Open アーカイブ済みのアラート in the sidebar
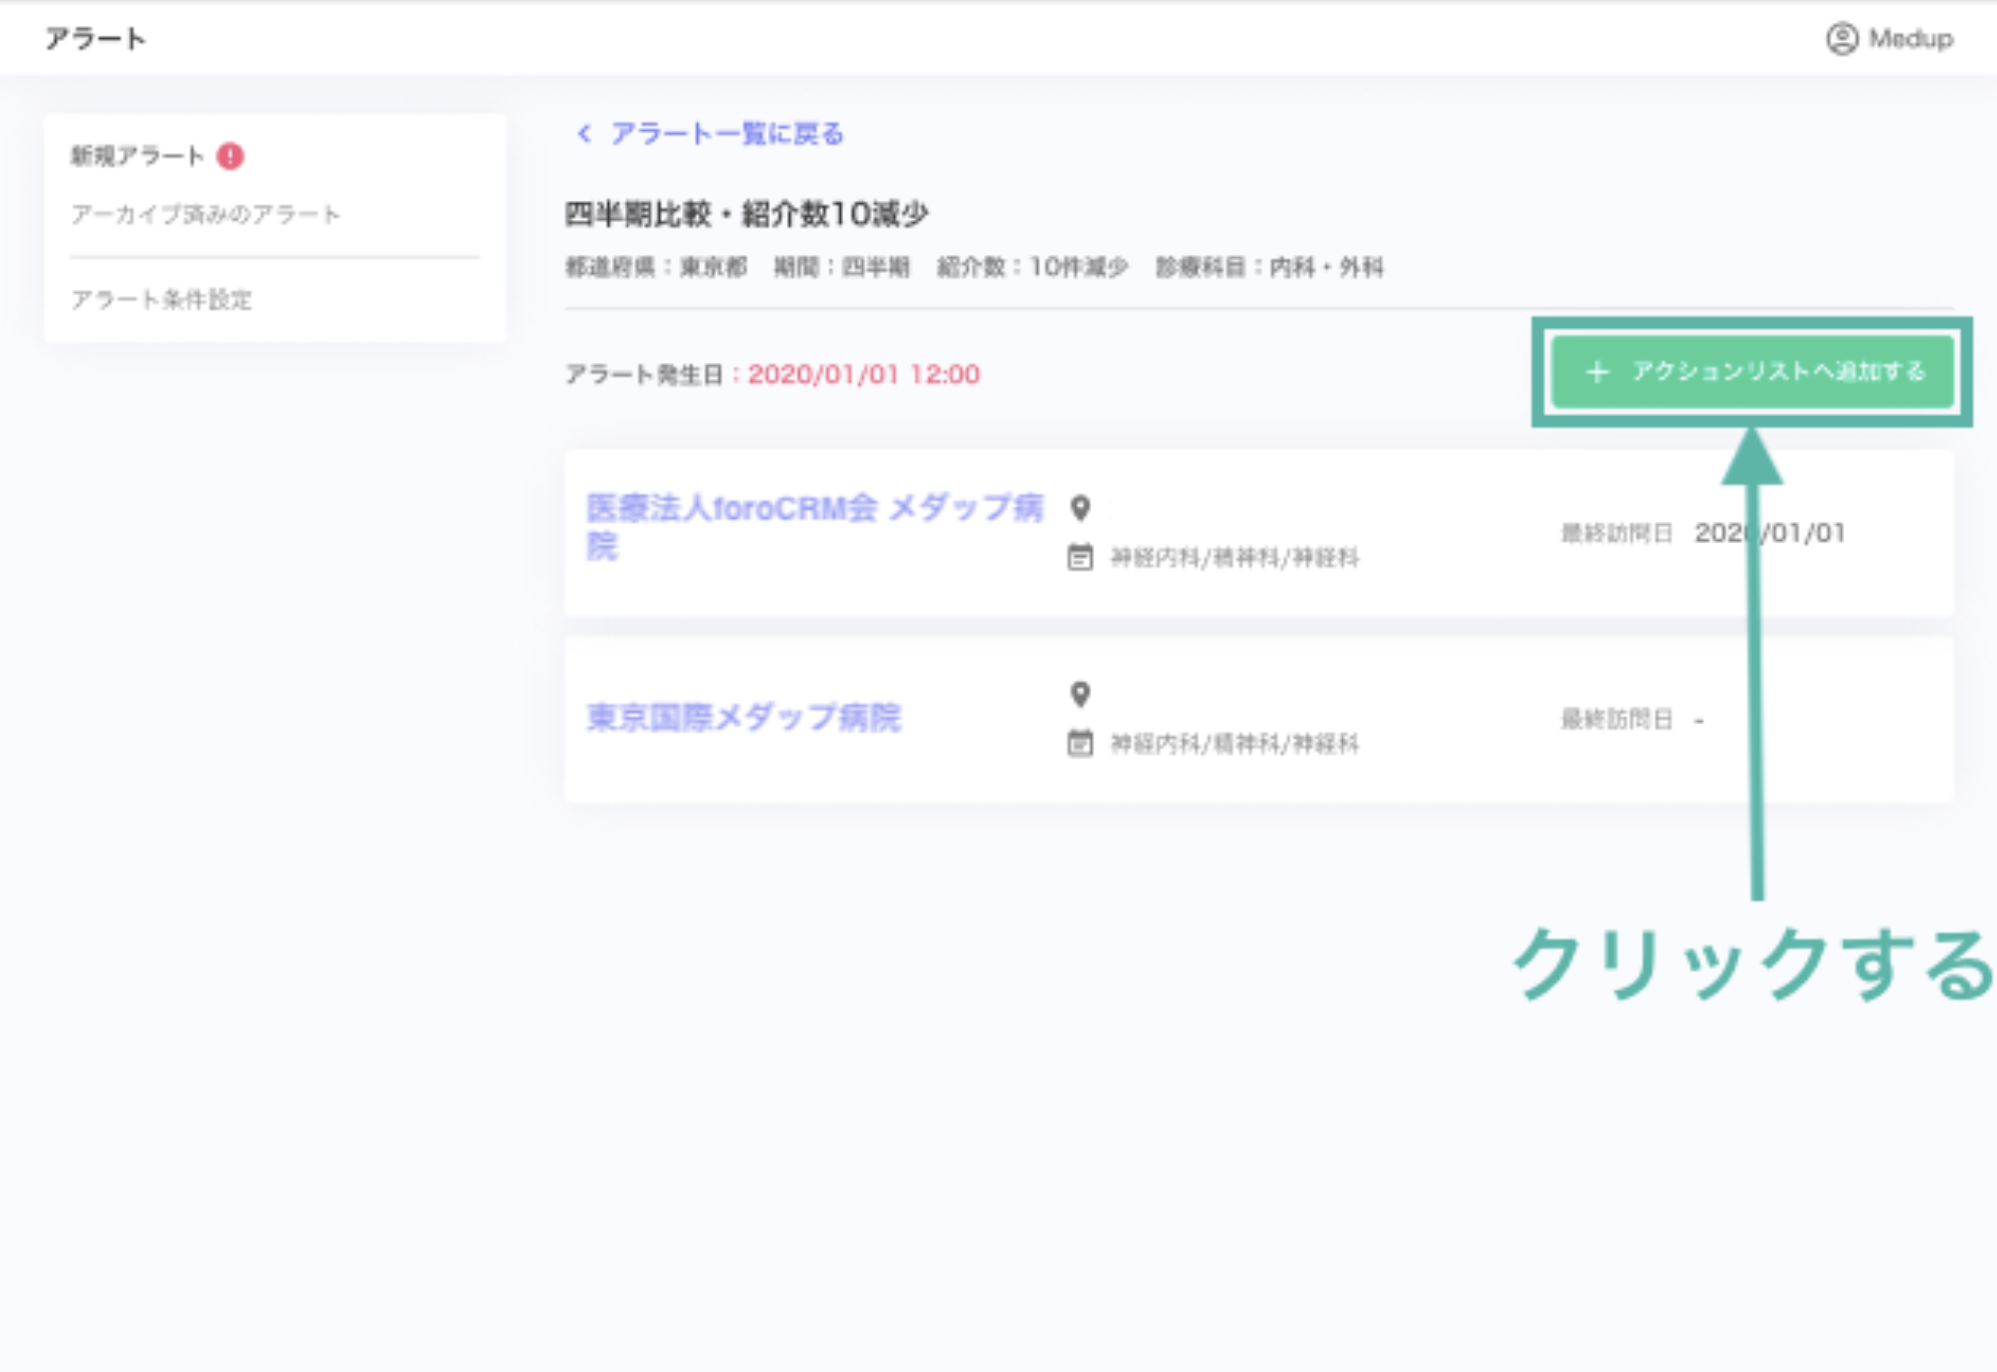The height and width of the screenshot is (1372, 1997). [206, 214]
